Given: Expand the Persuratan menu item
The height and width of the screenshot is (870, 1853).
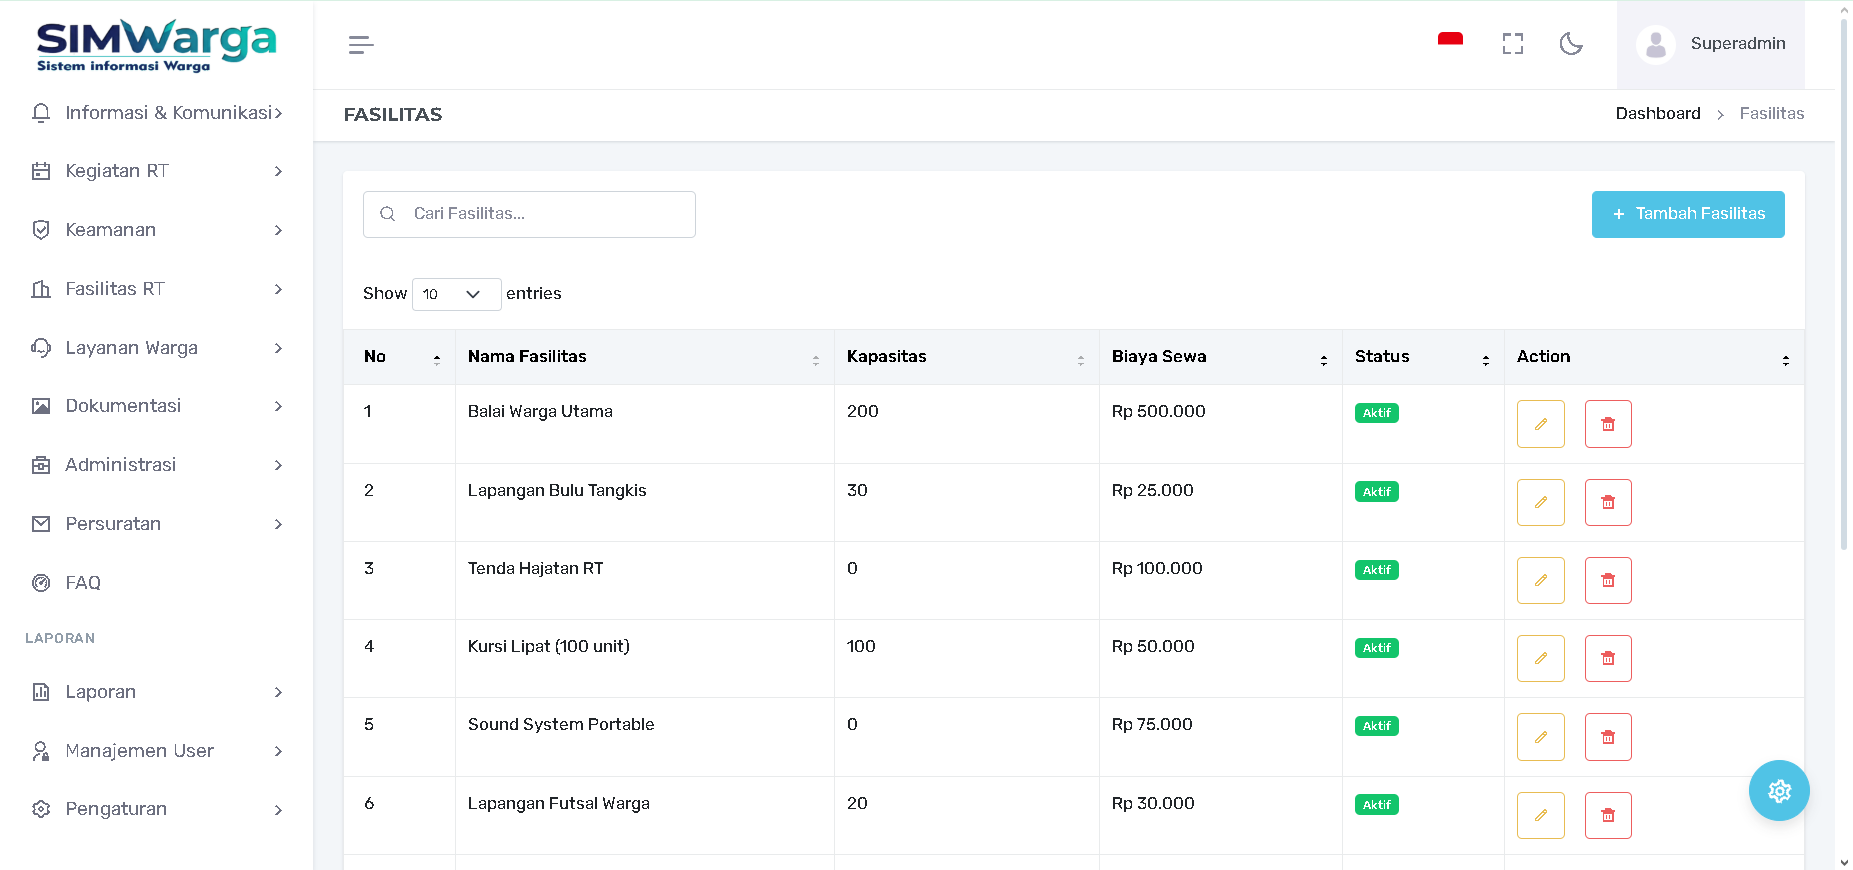Looking at the screenshot, I should (157, 524).
